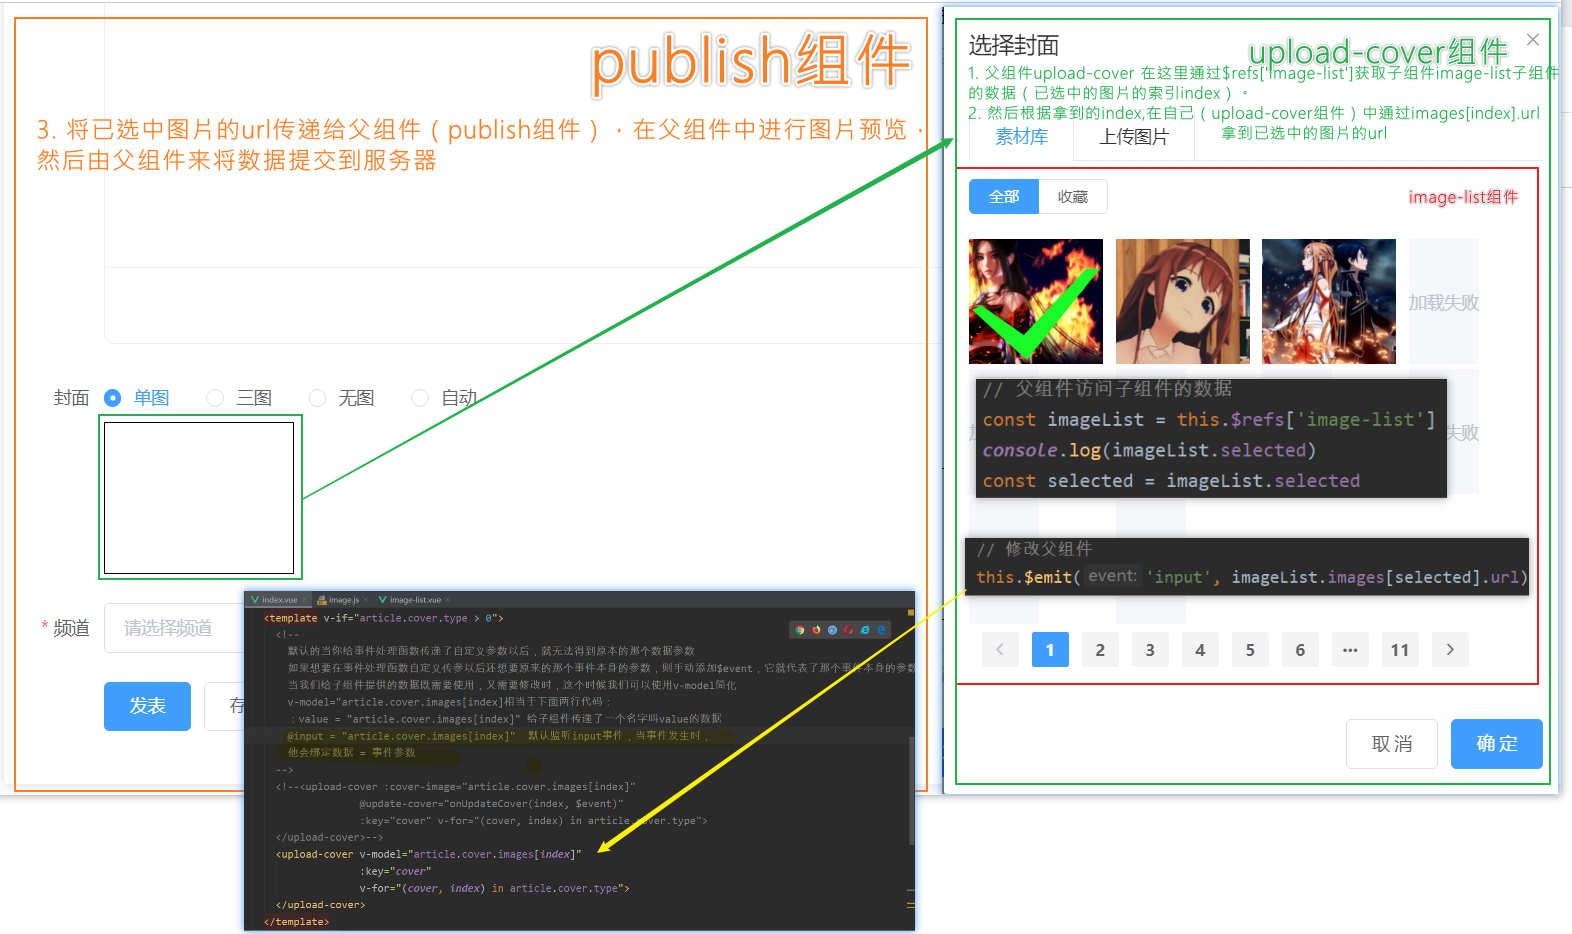Click the </template> closing tag line

[296, 922]
